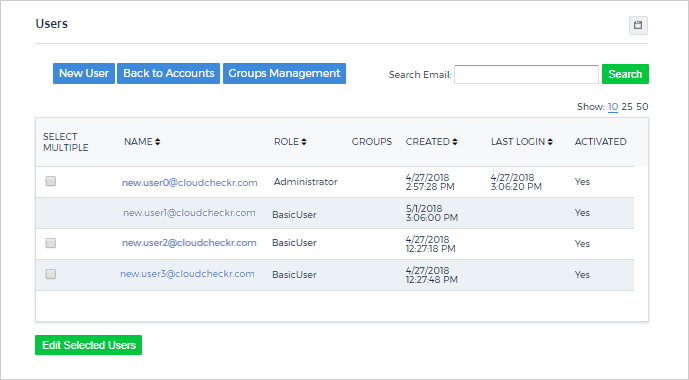Image resolution: width=689 pixels, height=380 pixels.
Task: Tick the checkbox for new.user0@cloudcheckr.com
Action: (51, 181)
